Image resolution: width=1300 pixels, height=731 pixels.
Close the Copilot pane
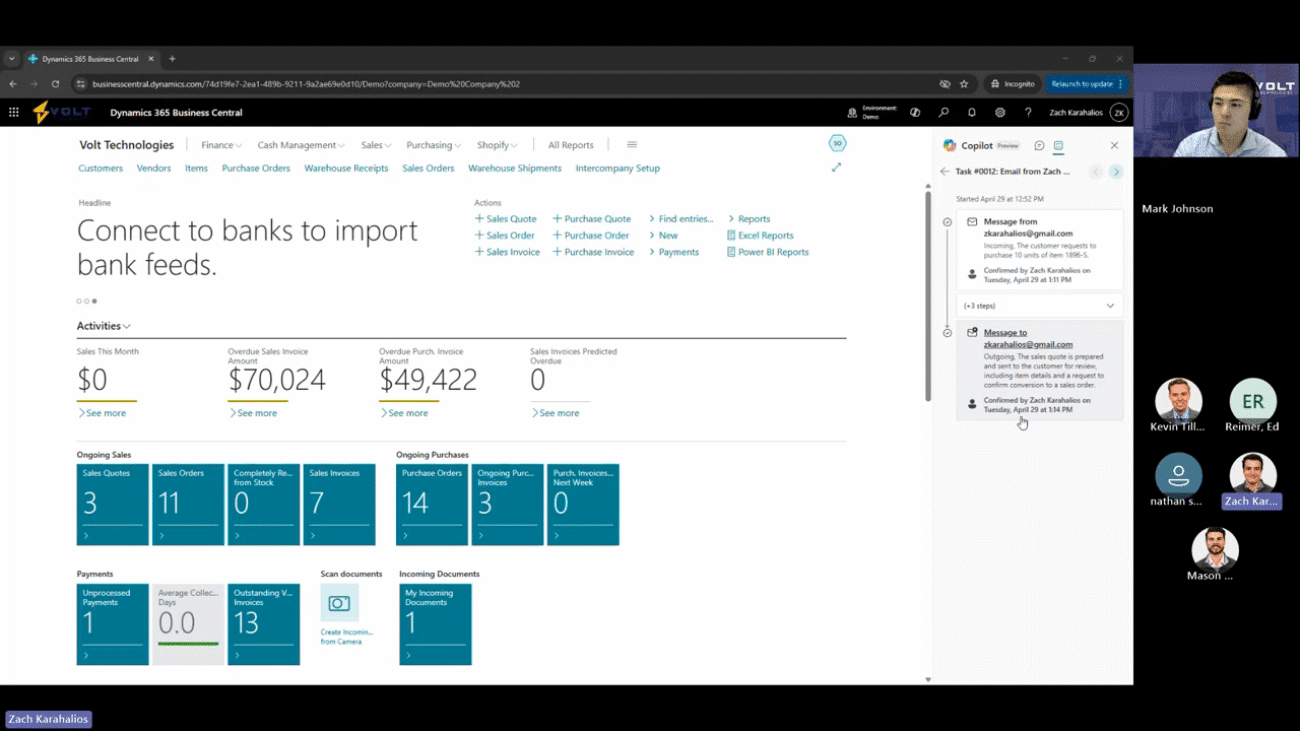[1114, 146]
